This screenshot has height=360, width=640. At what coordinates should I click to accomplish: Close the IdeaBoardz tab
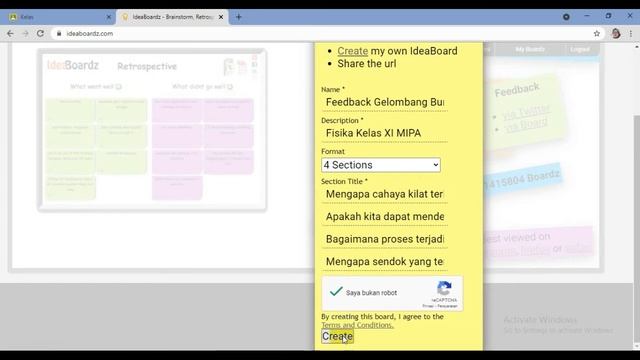[221, 17]
